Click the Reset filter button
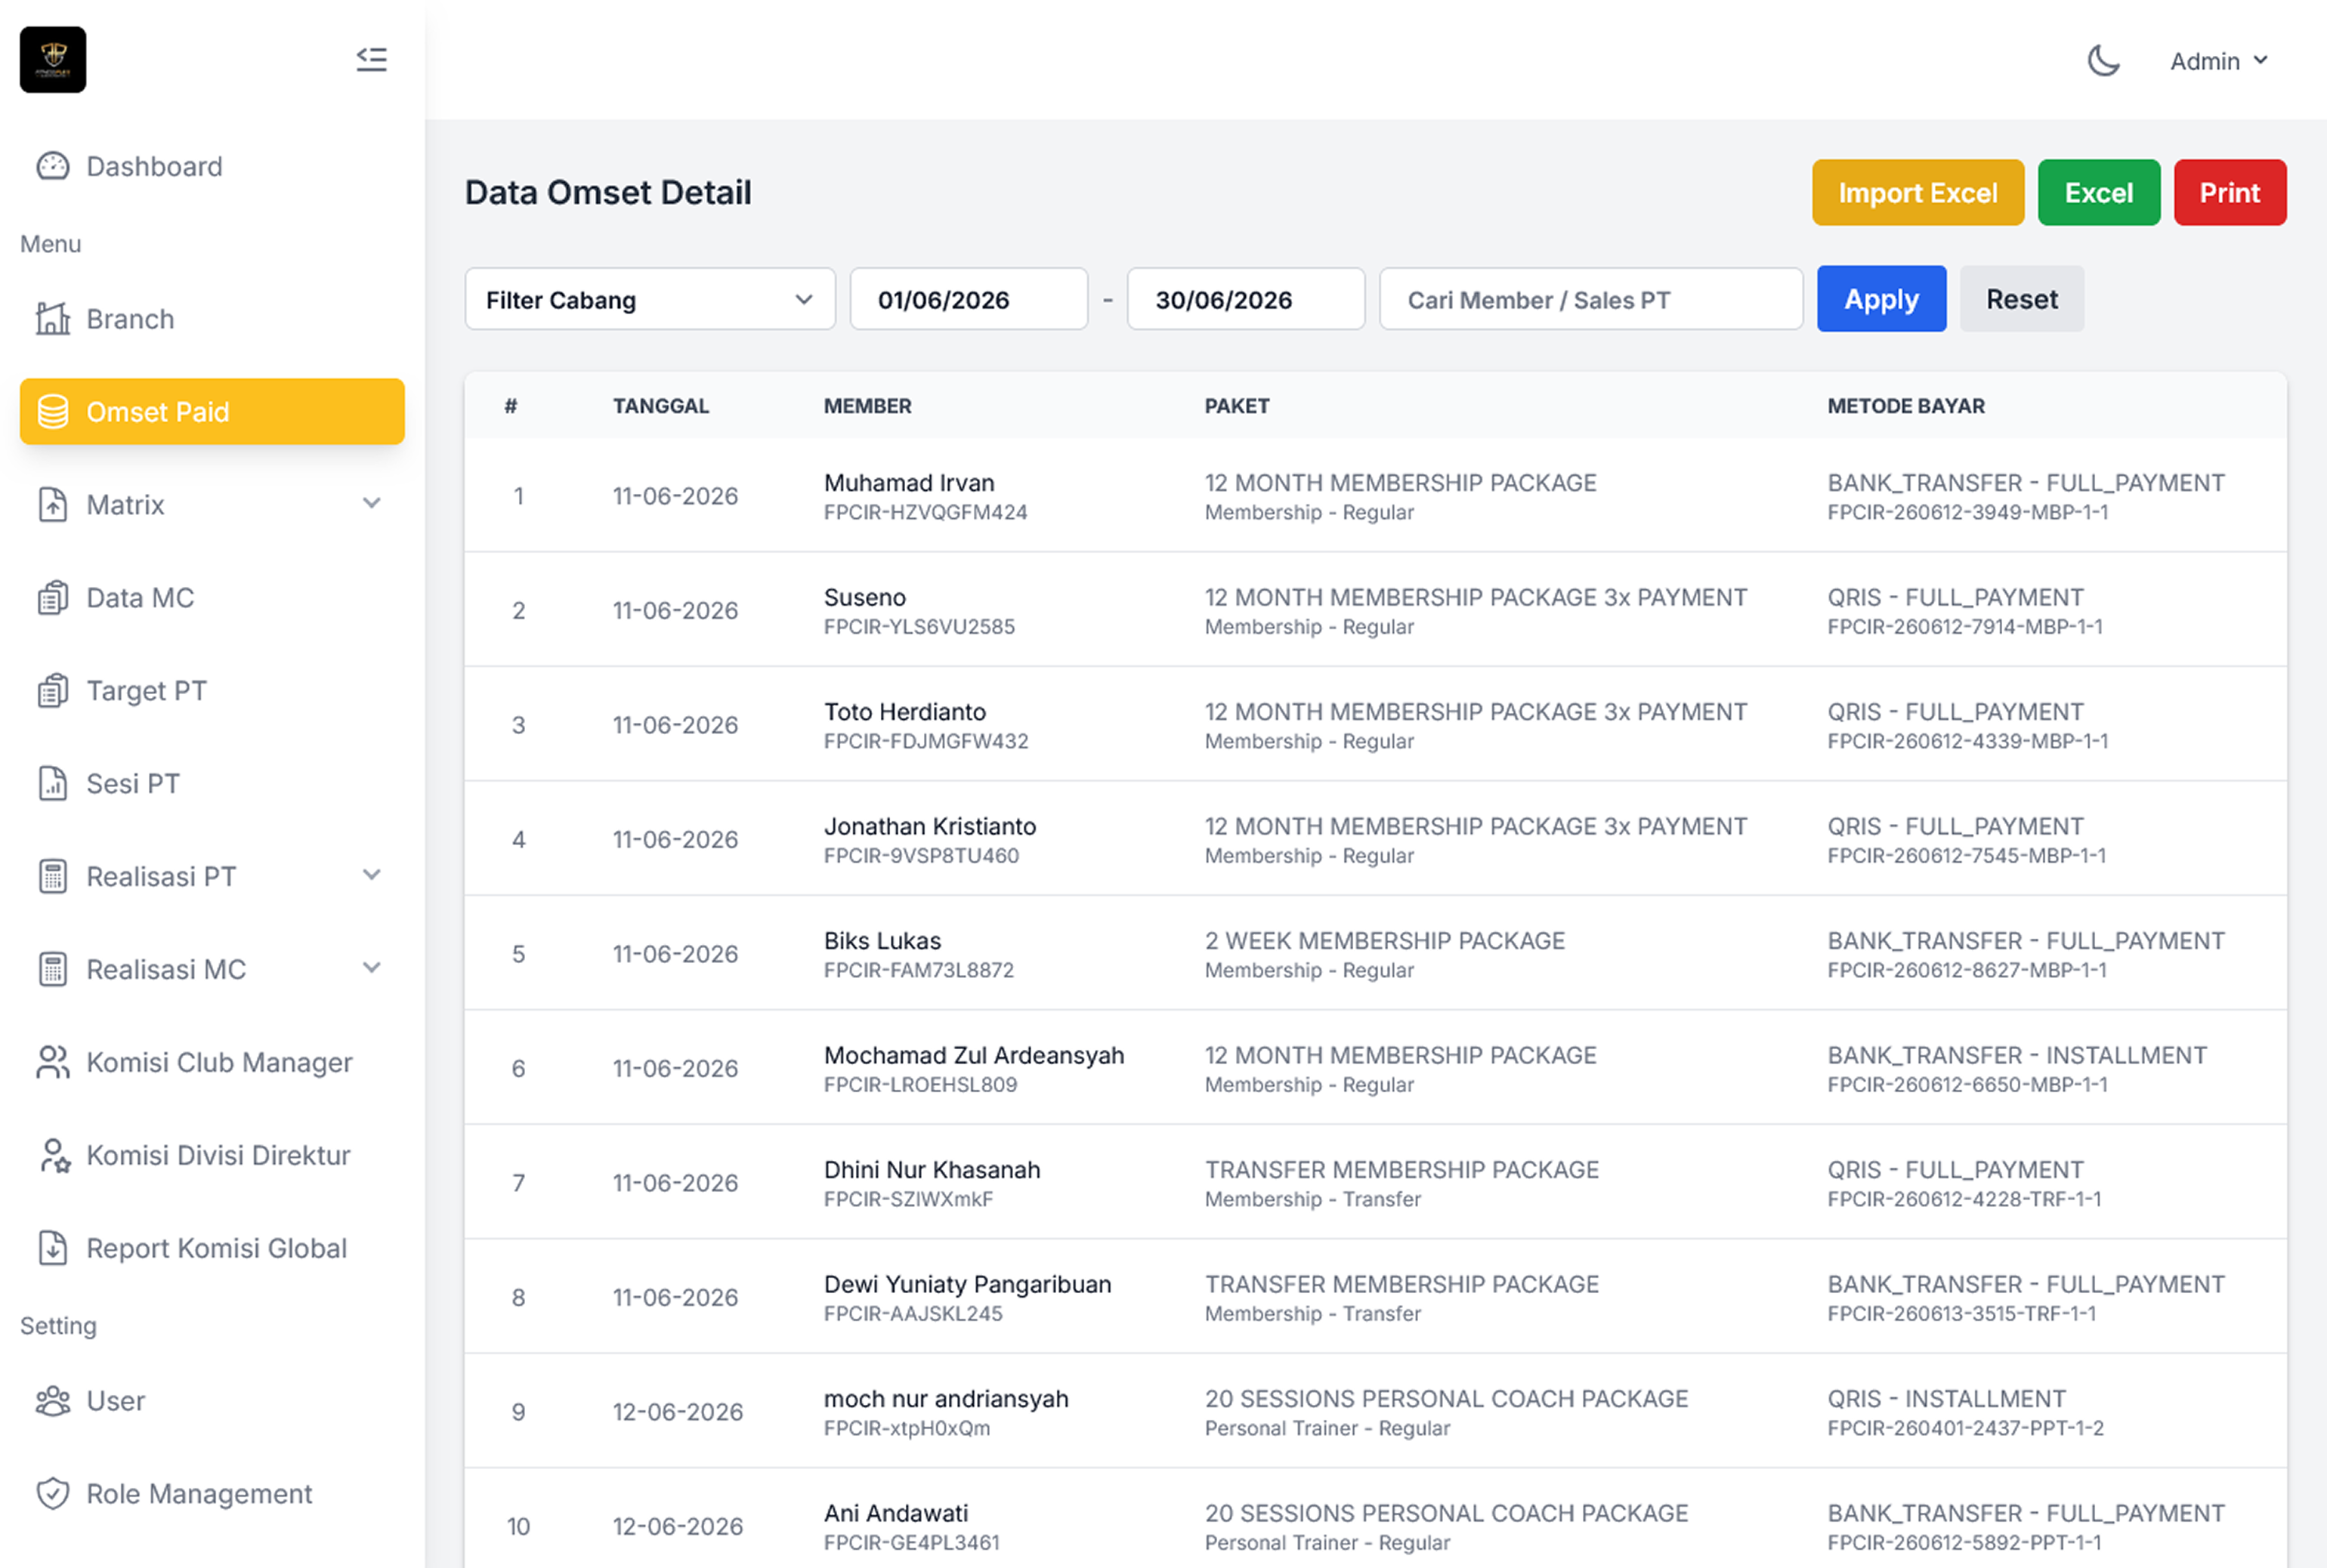The image size is (2327, 1568). pyautogui.click(x=2022, y=299)
